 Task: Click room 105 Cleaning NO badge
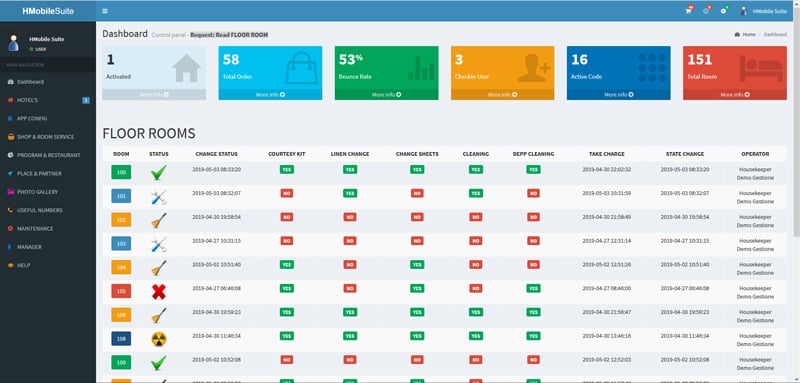[476, 288]
